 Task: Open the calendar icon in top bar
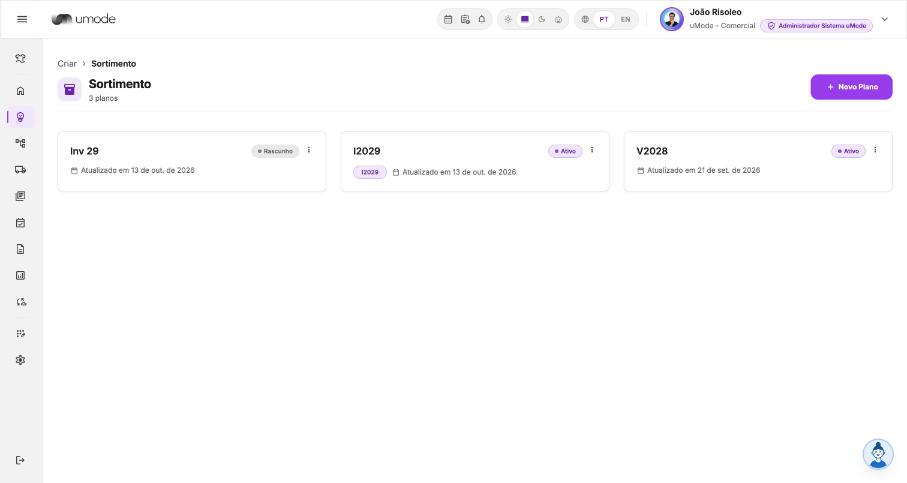[448, 19]
